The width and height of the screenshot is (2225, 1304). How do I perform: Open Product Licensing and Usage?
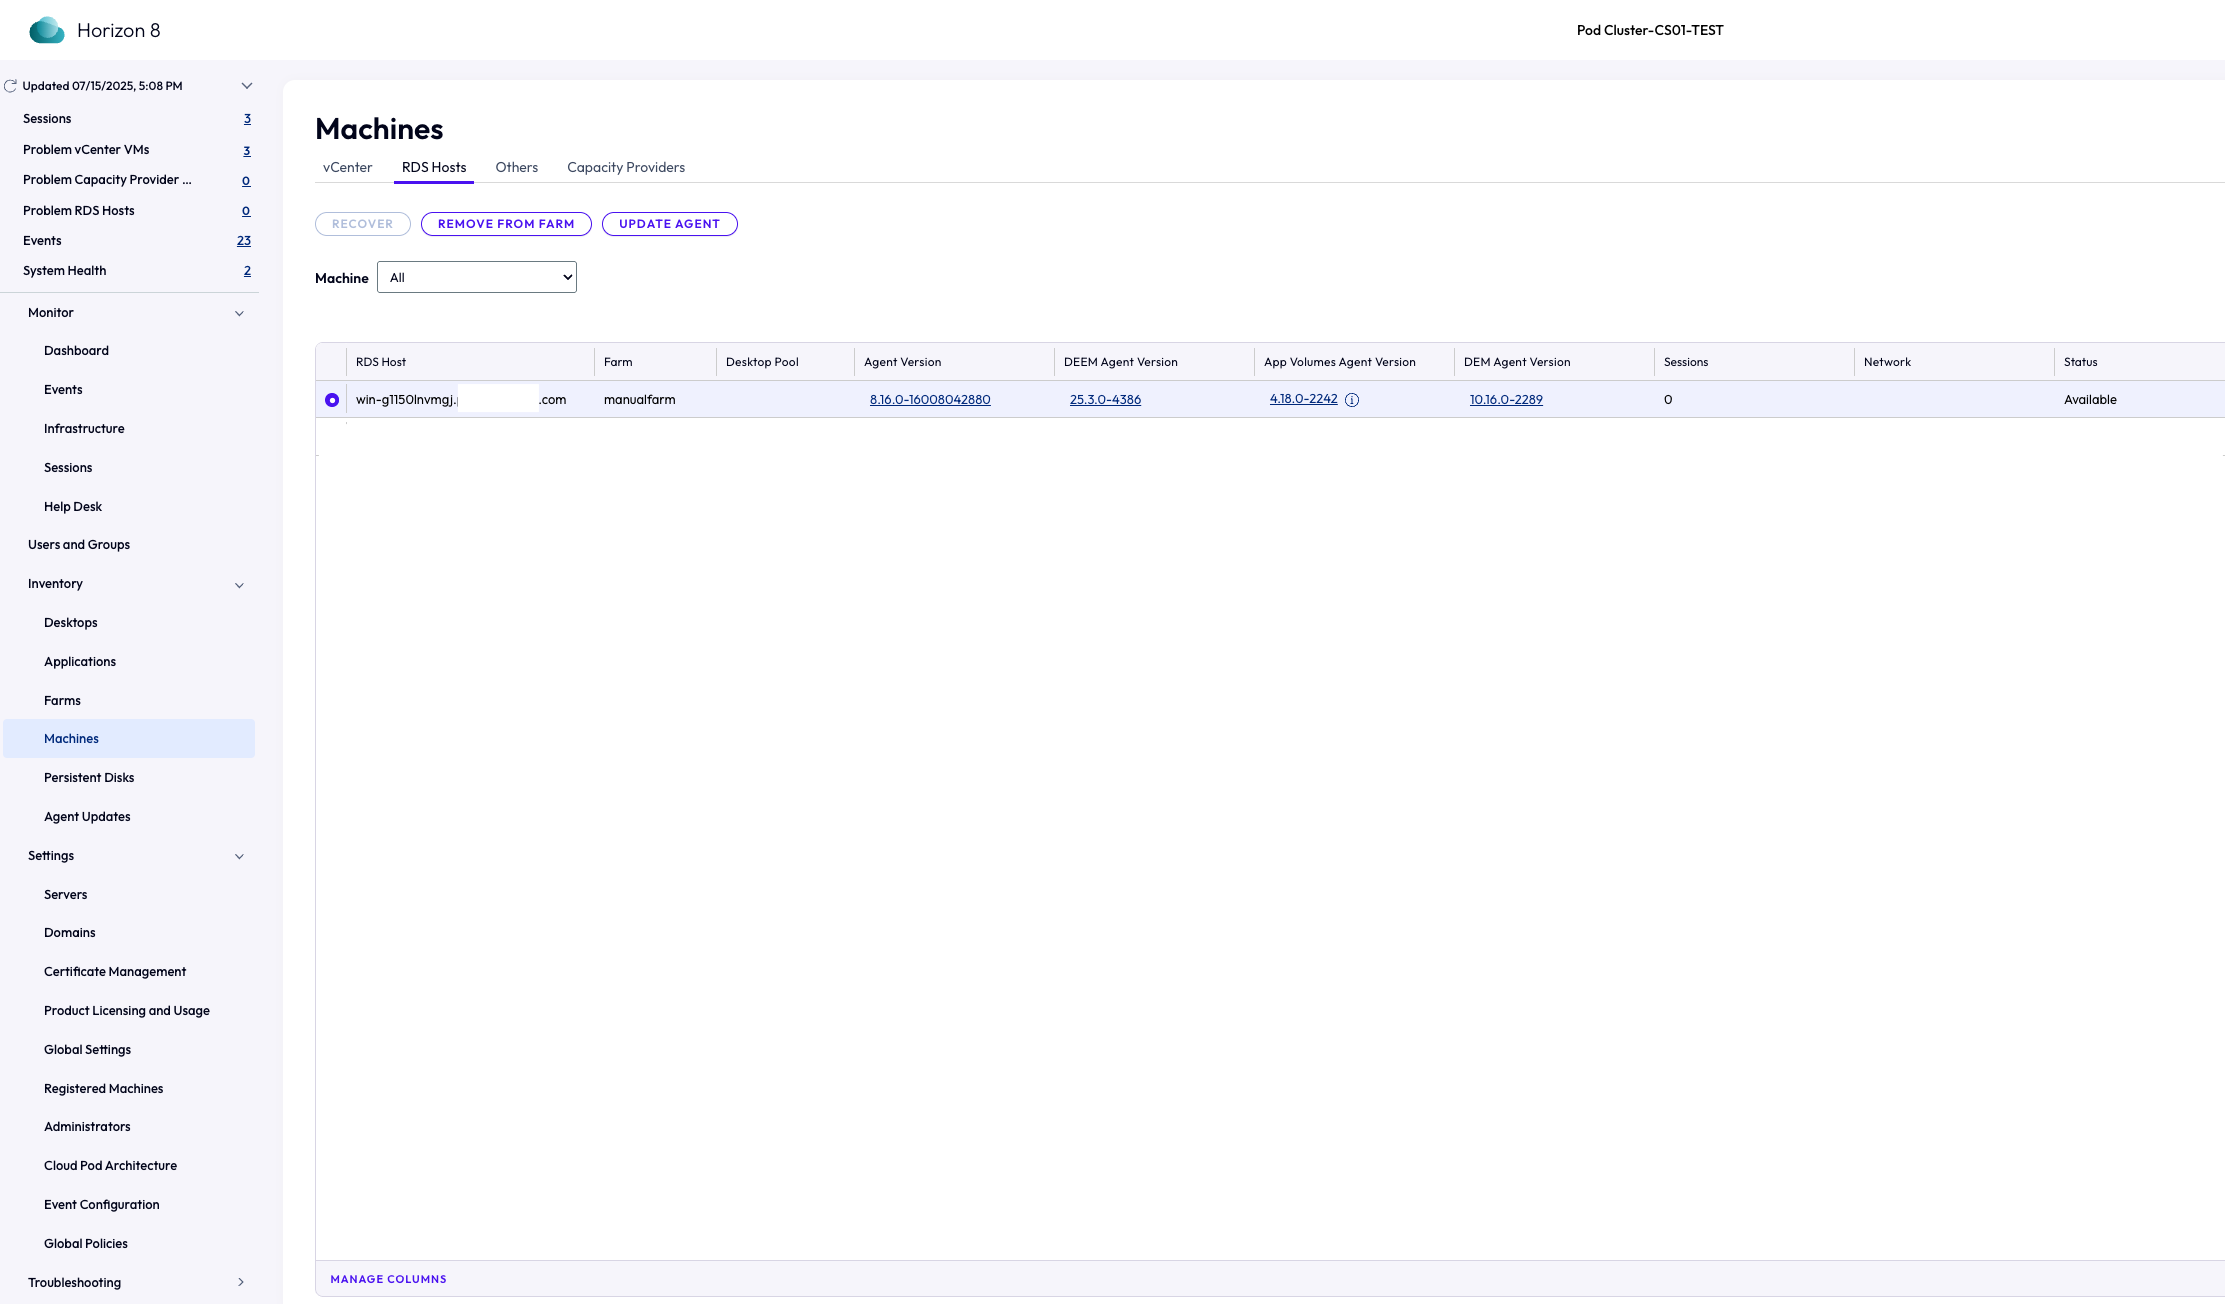coord(127,1010)
